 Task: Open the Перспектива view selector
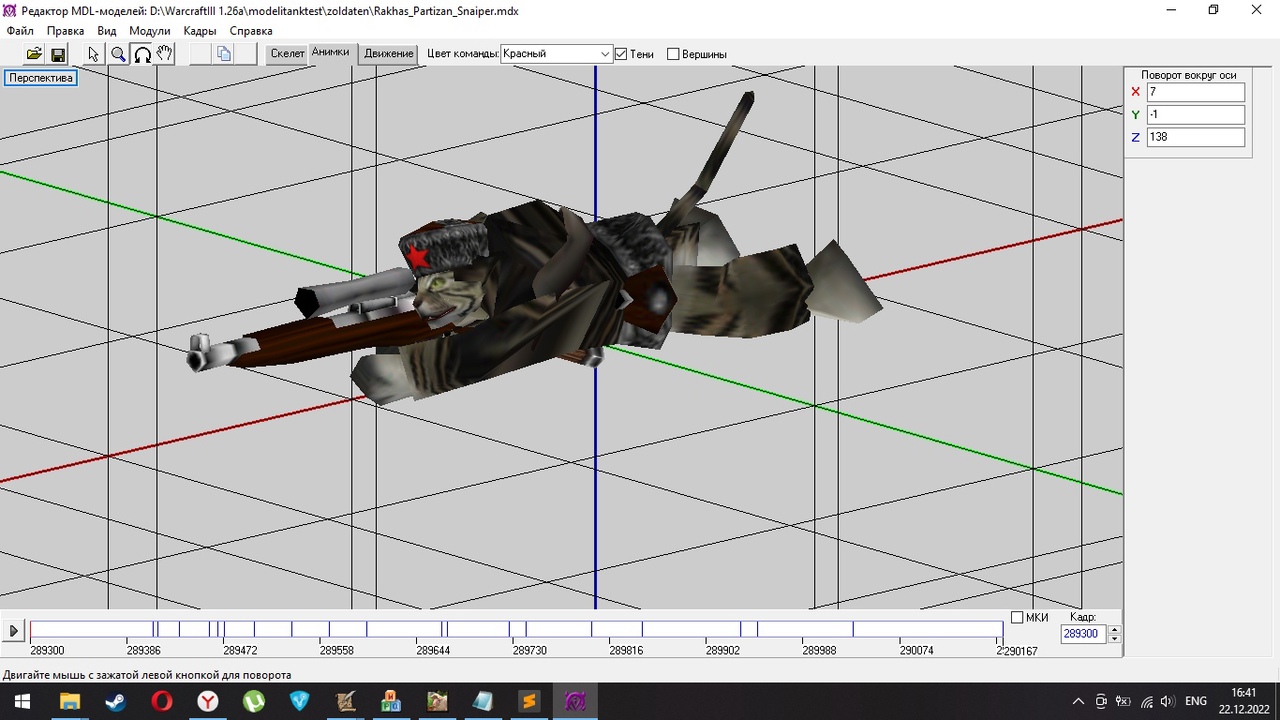pos(41,77)
